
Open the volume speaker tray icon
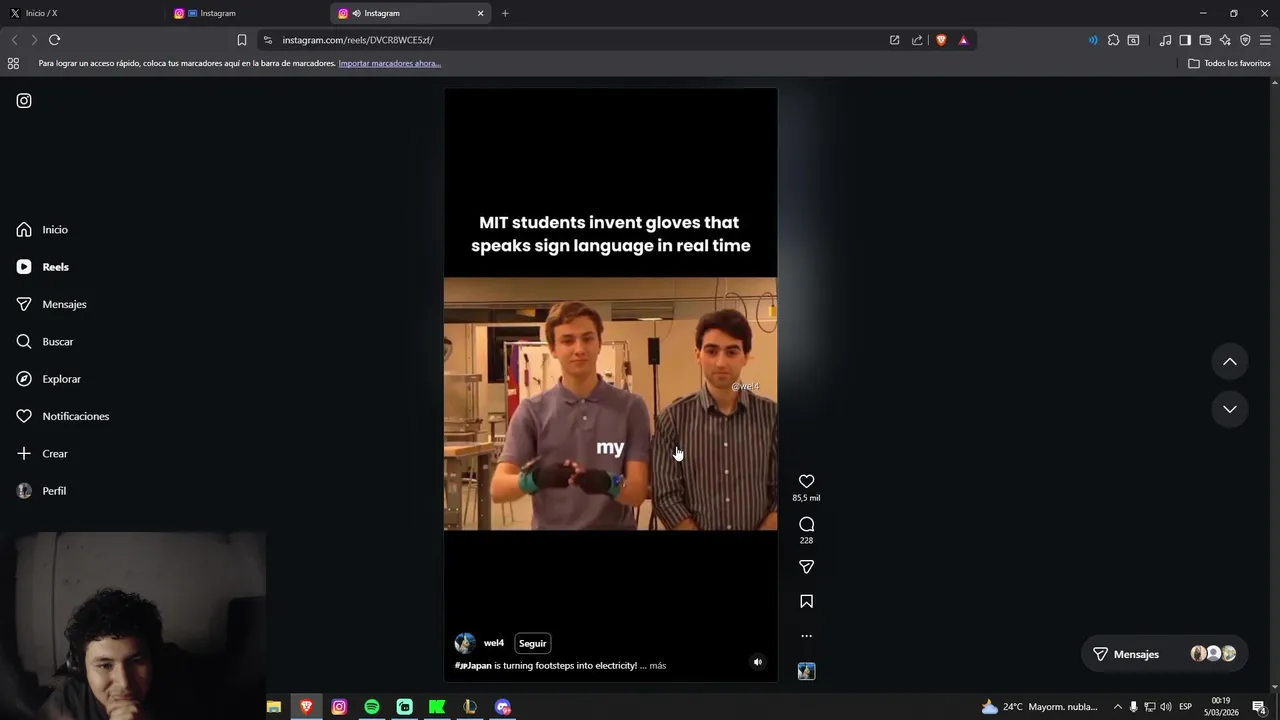pos(1166,707)
